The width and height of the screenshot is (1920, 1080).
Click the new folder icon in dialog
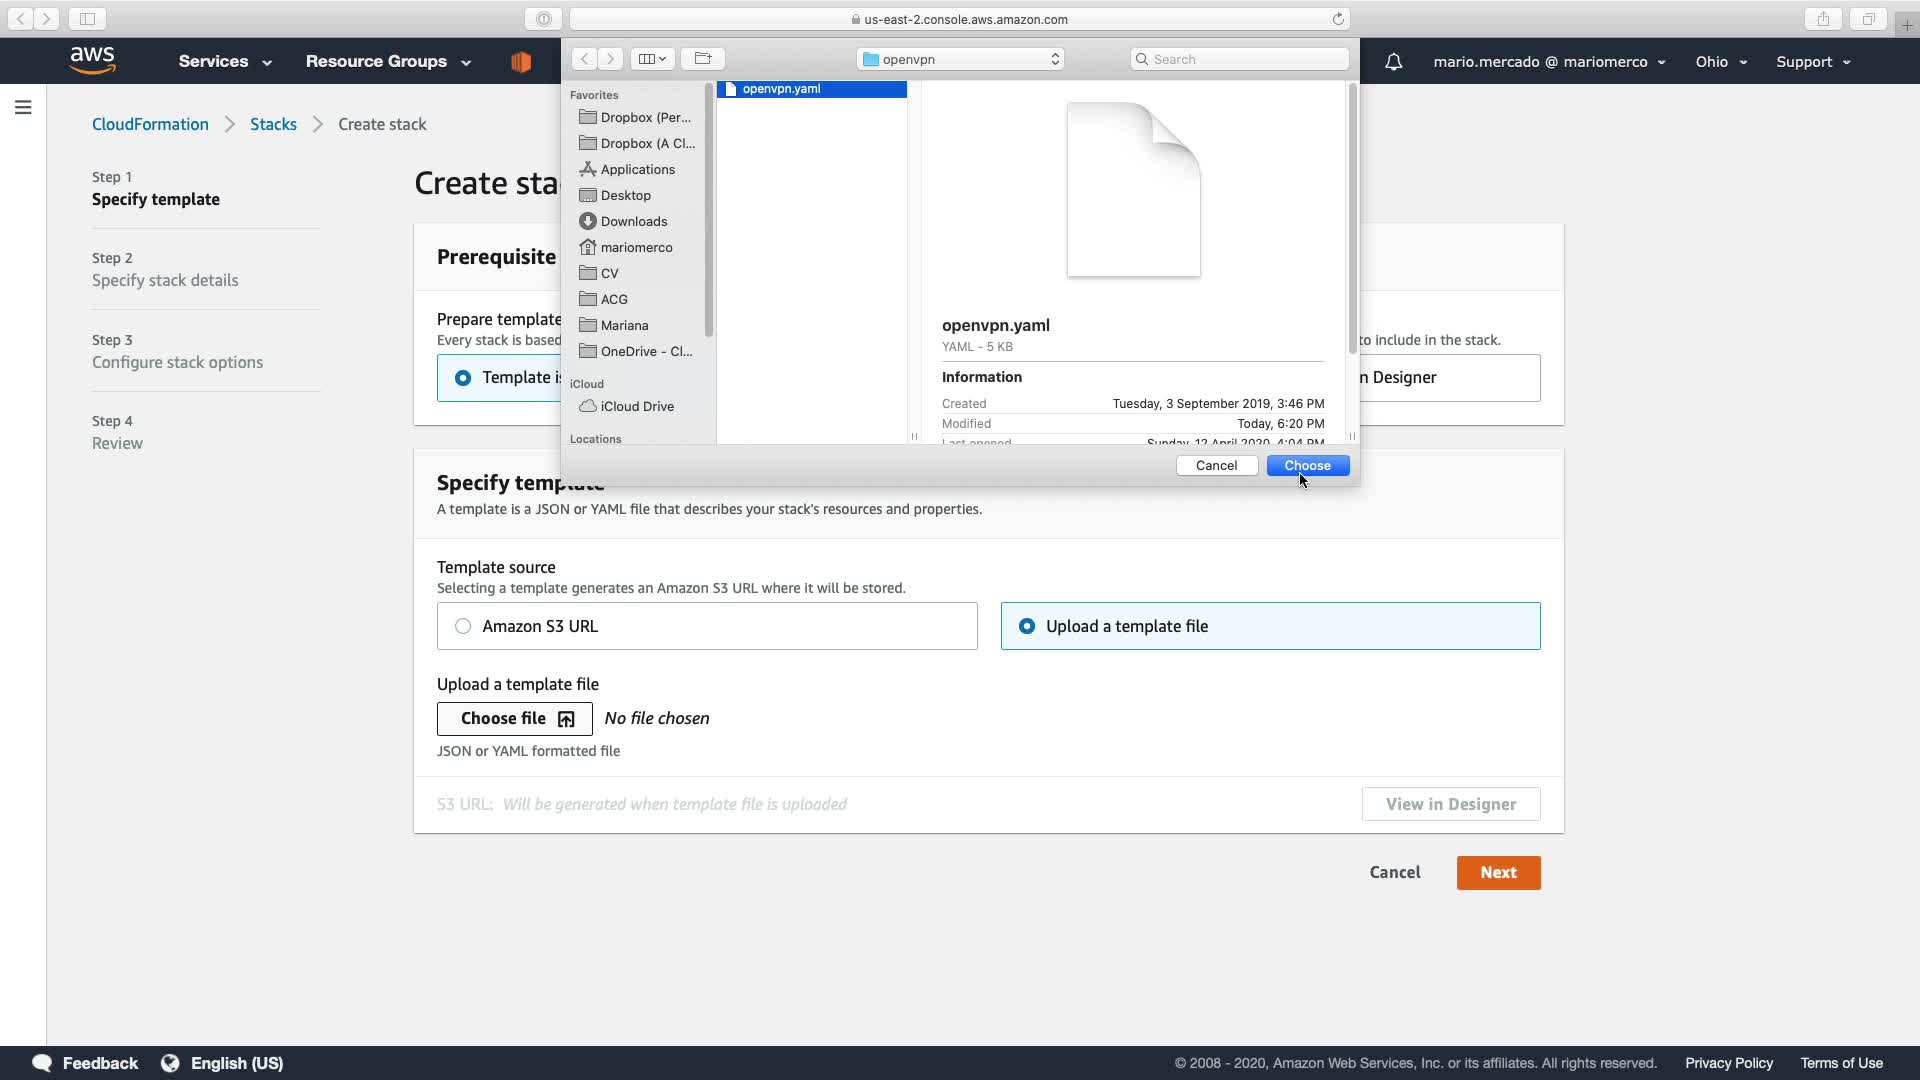point(702,59)
